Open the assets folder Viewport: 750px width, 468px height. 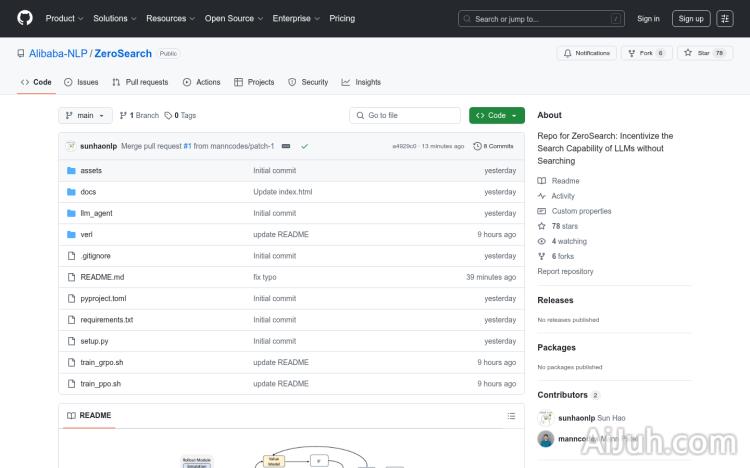(91, 171)
